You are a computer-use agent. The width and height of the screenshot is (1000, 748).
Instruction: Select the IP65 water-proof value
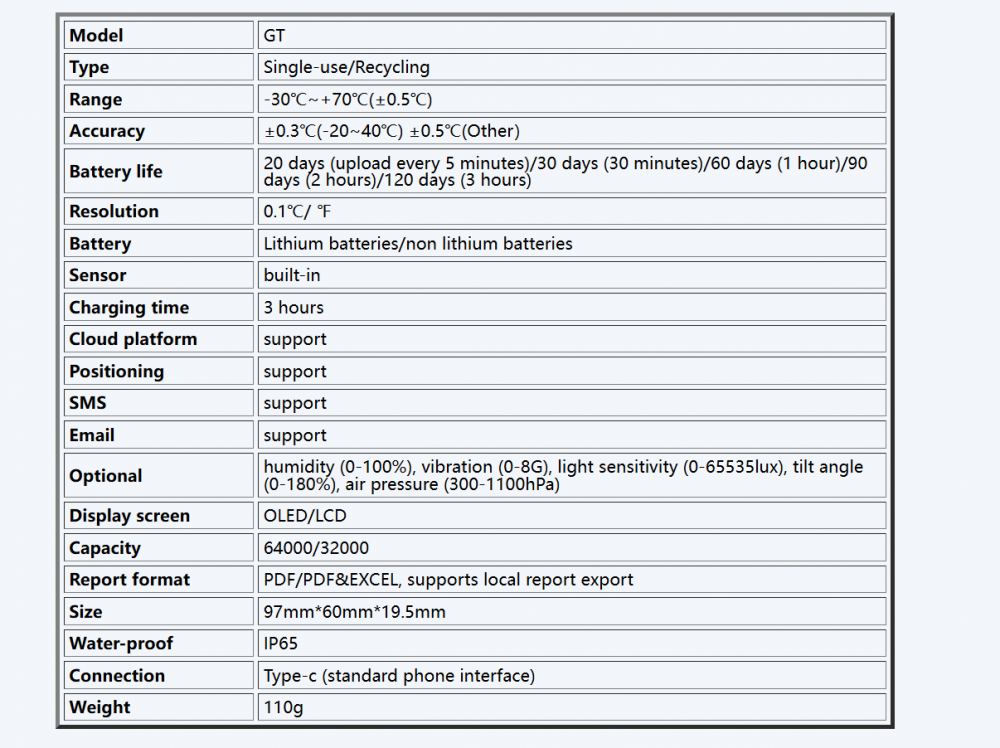click(281, 644)
